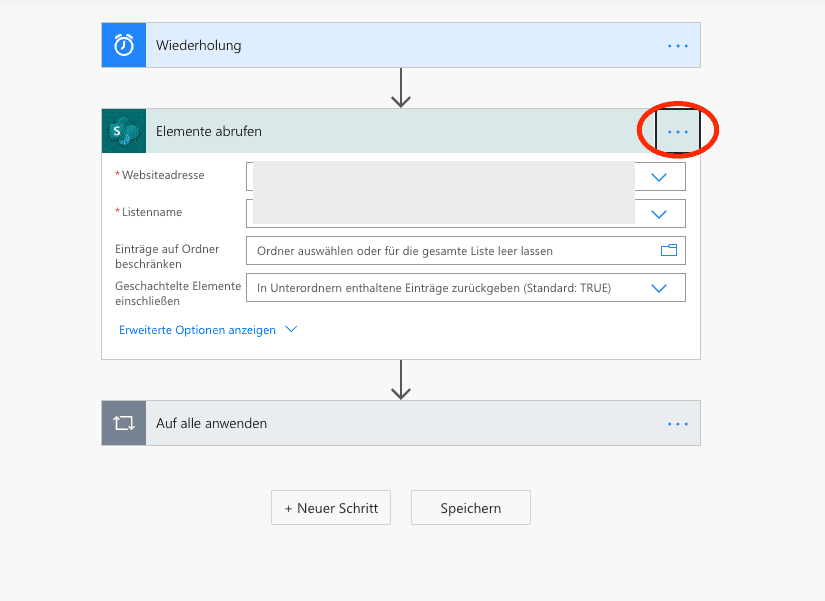Click the Wiederholung clock icon

coord(124,45)
